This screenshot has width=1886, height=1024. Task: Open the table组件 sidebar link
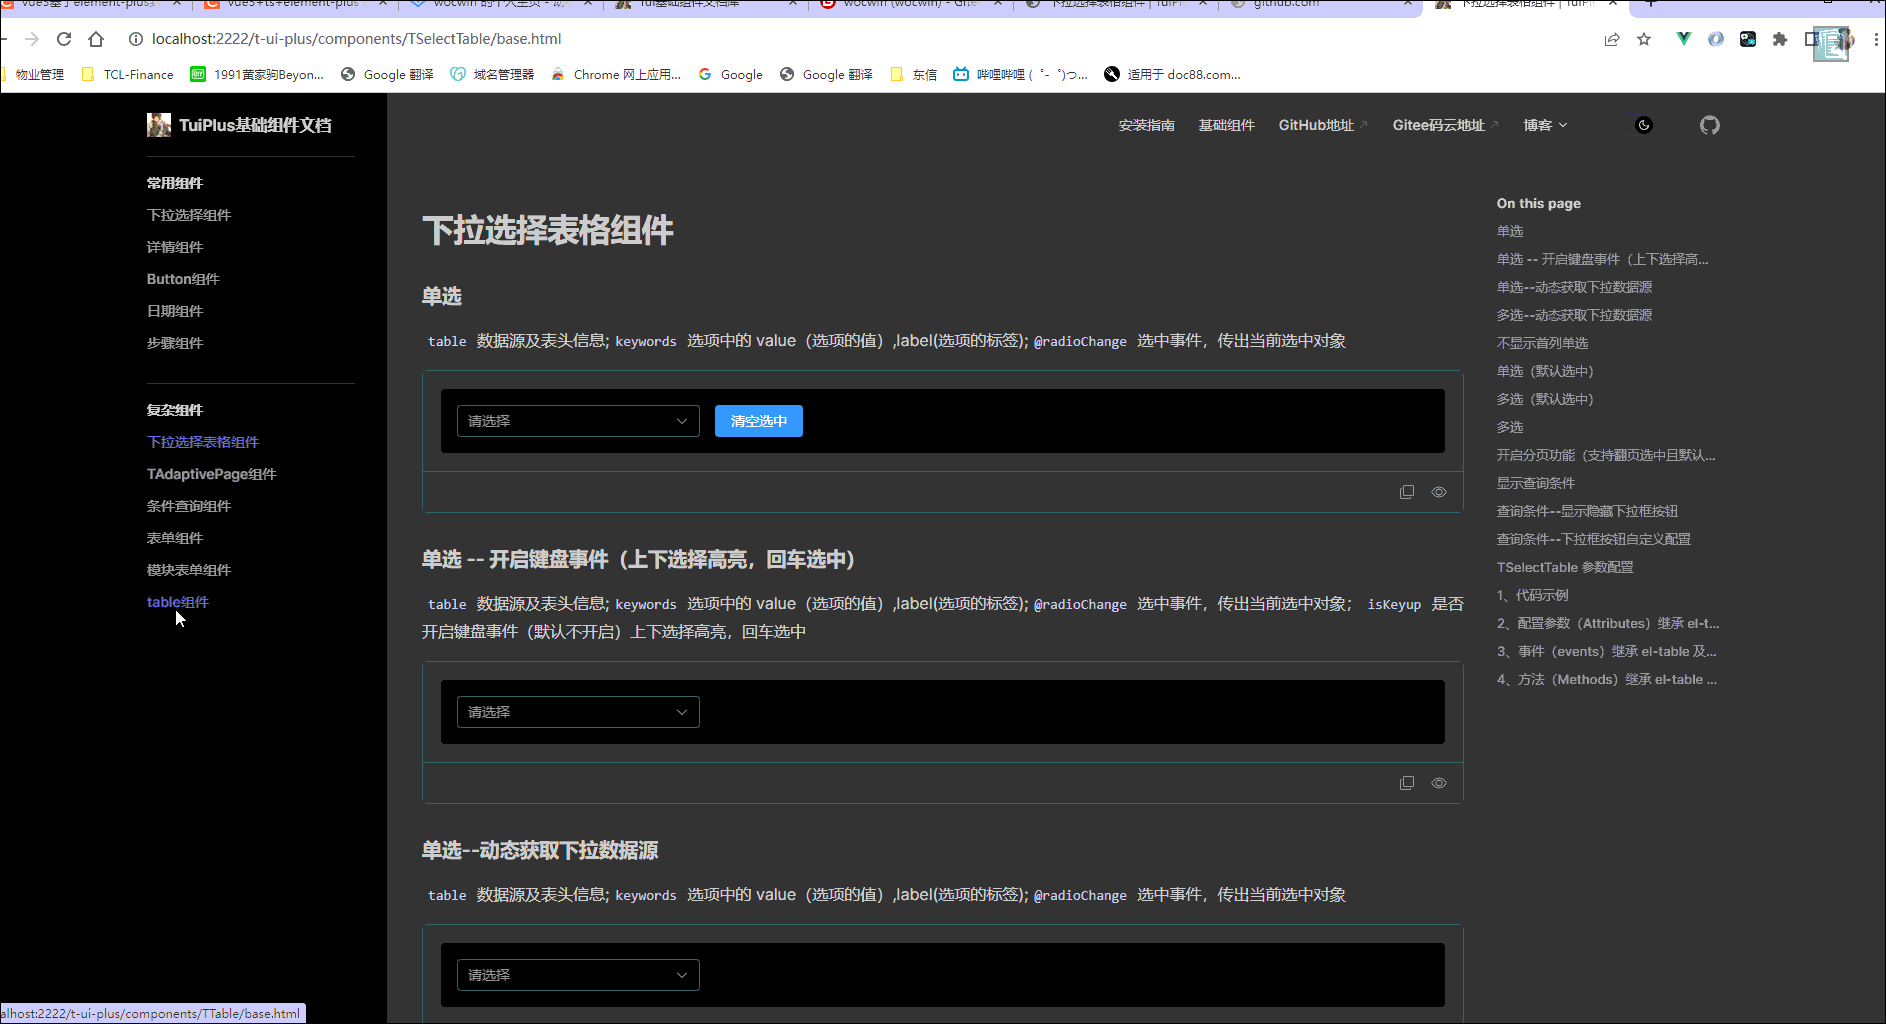point(177,601)
